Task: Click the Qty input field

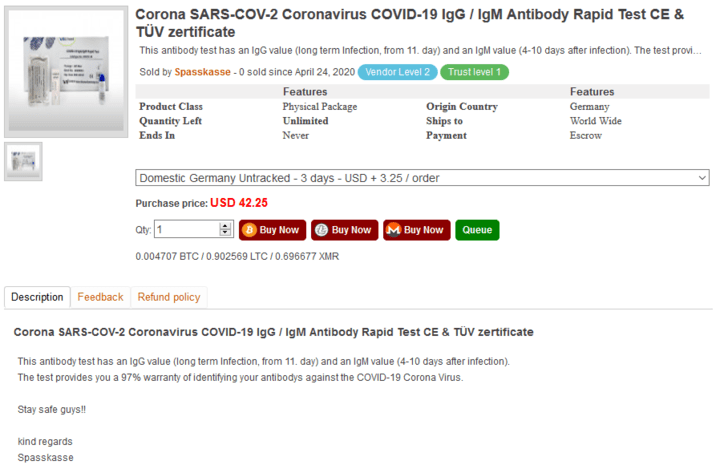Action: point(187,230)
